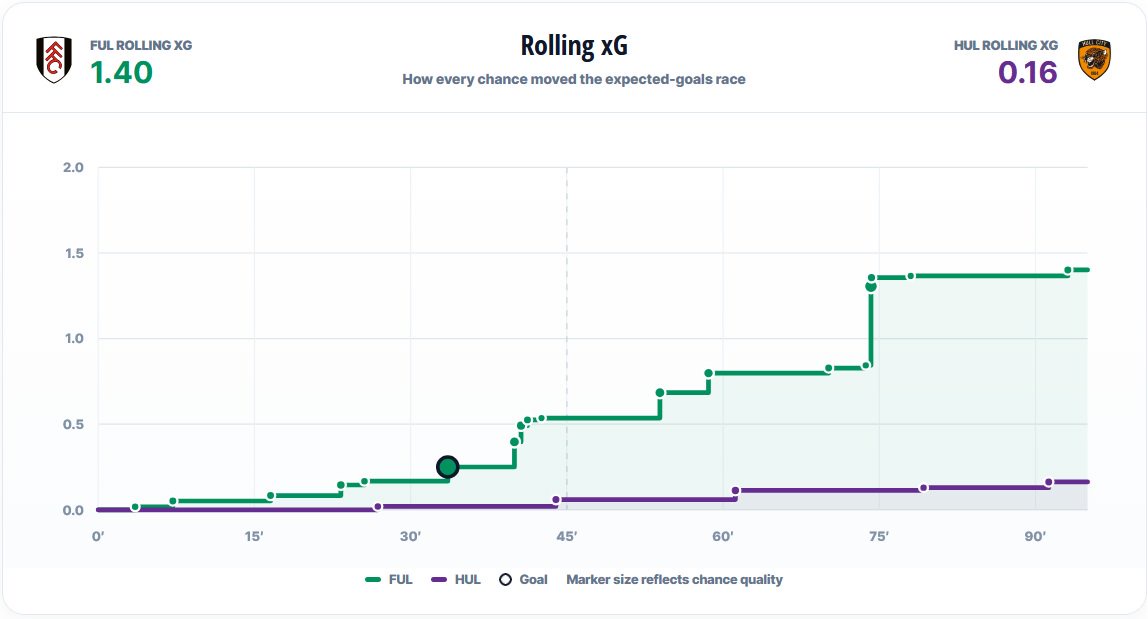Viewport: 1148px width, 619px height.
Task: Click the Hull City tiger crest
Action: [1095, 60]
